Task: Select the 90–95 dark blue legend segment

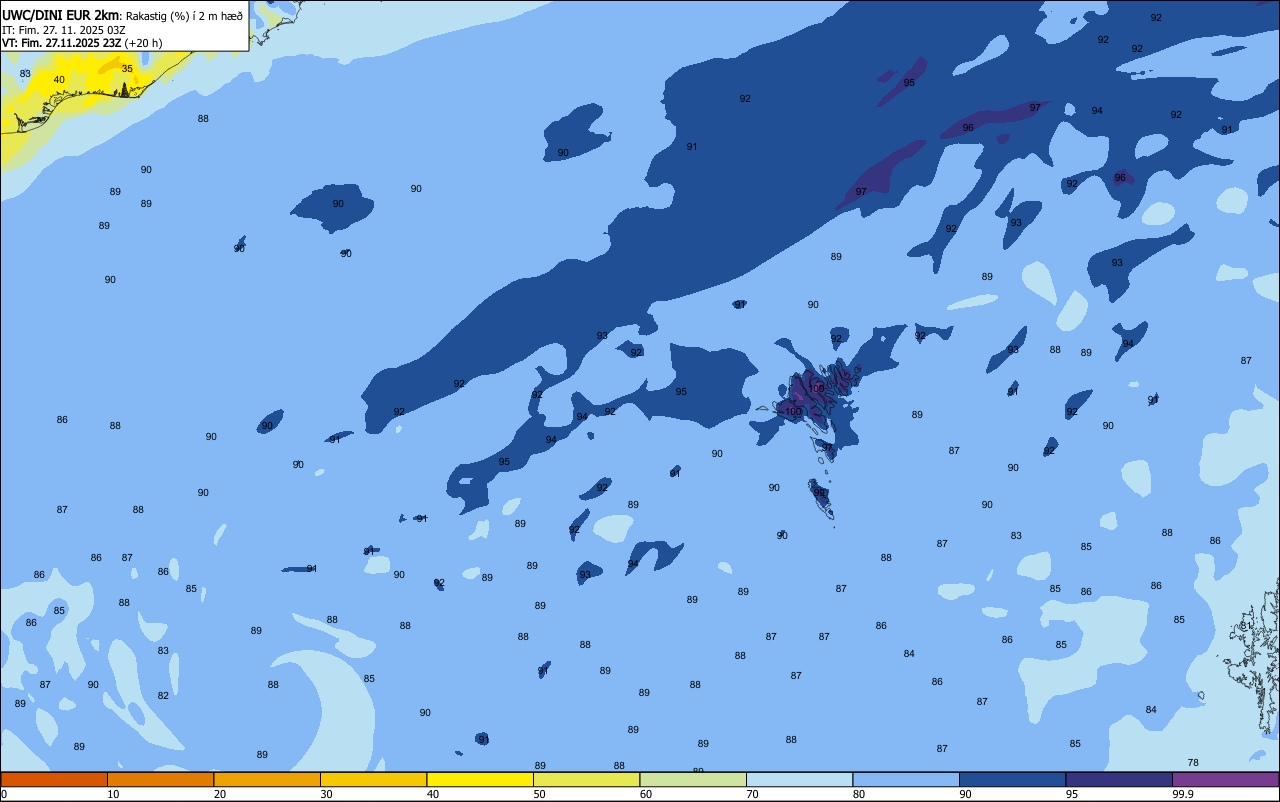Action: point(1012,779)
